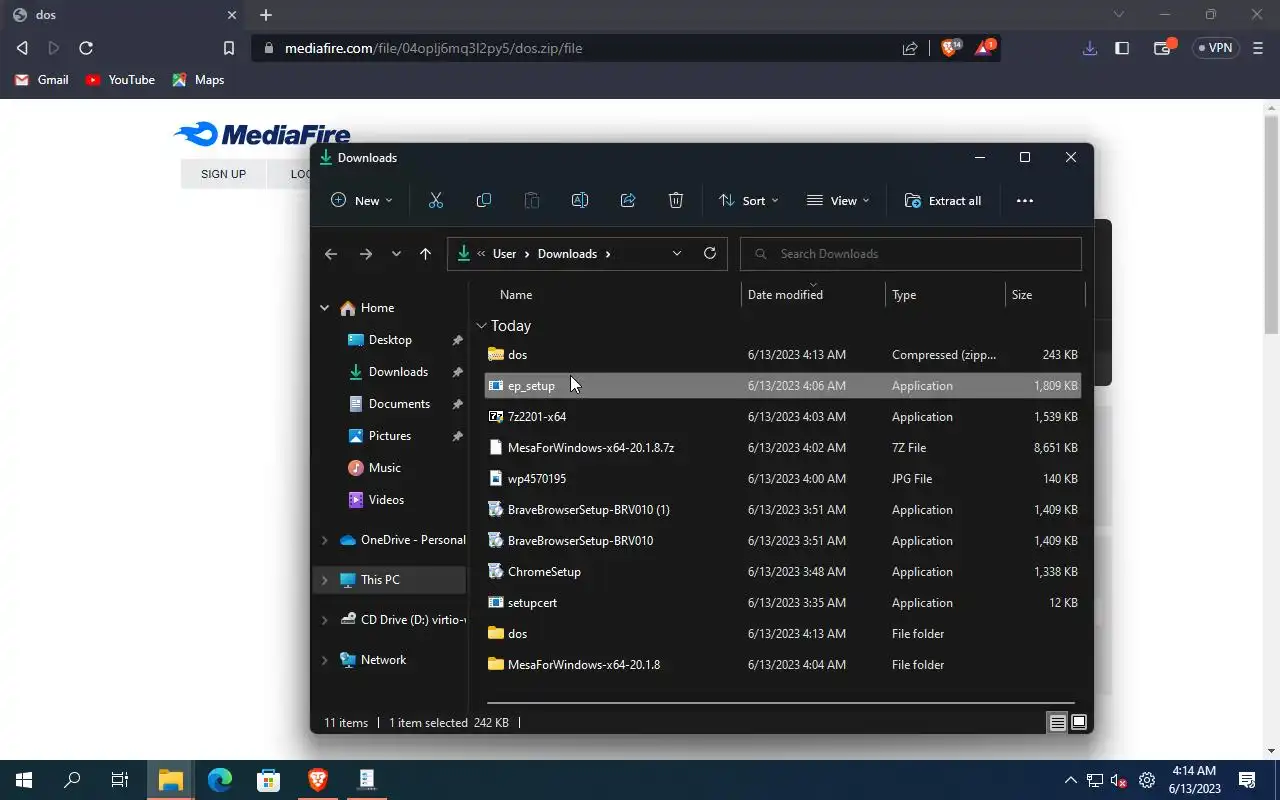Open Microsoft Store from taskbar
The width and height of the screenshot is (1280, 800).
click(269, 779)
